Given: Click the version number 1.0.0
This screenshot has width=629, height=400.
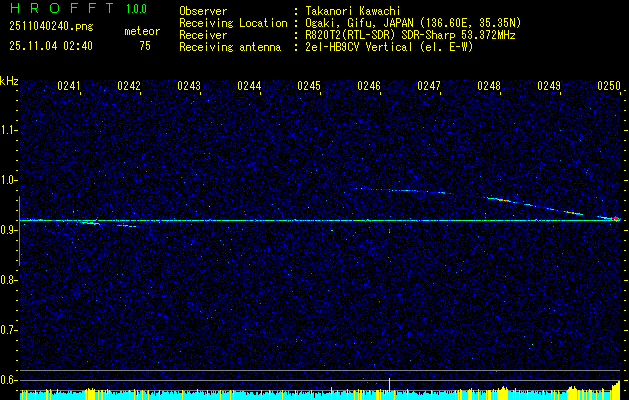Looking at the screenshot, I should pos(136,8).
